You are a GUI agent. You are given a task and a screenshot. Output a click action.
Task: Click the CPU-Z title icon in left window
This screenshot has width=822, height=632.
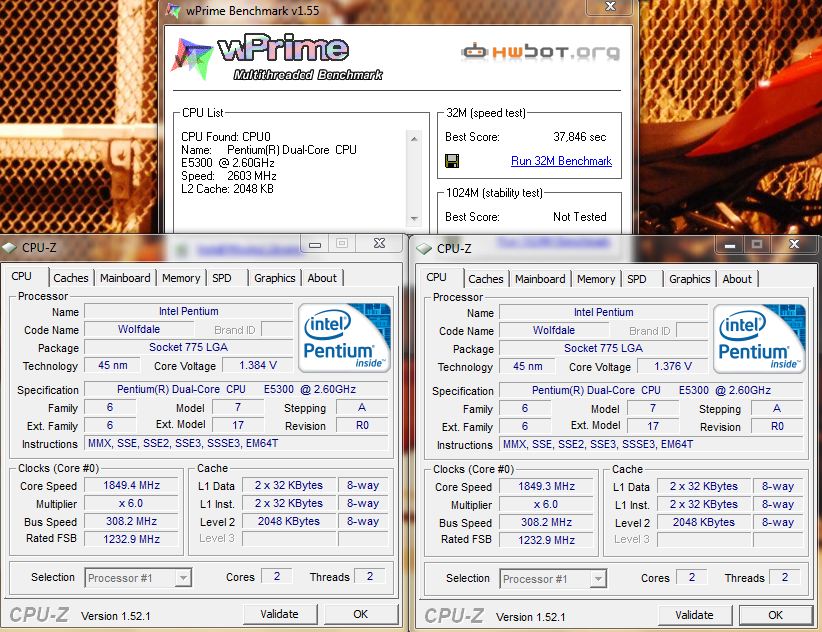coord(10,247)
